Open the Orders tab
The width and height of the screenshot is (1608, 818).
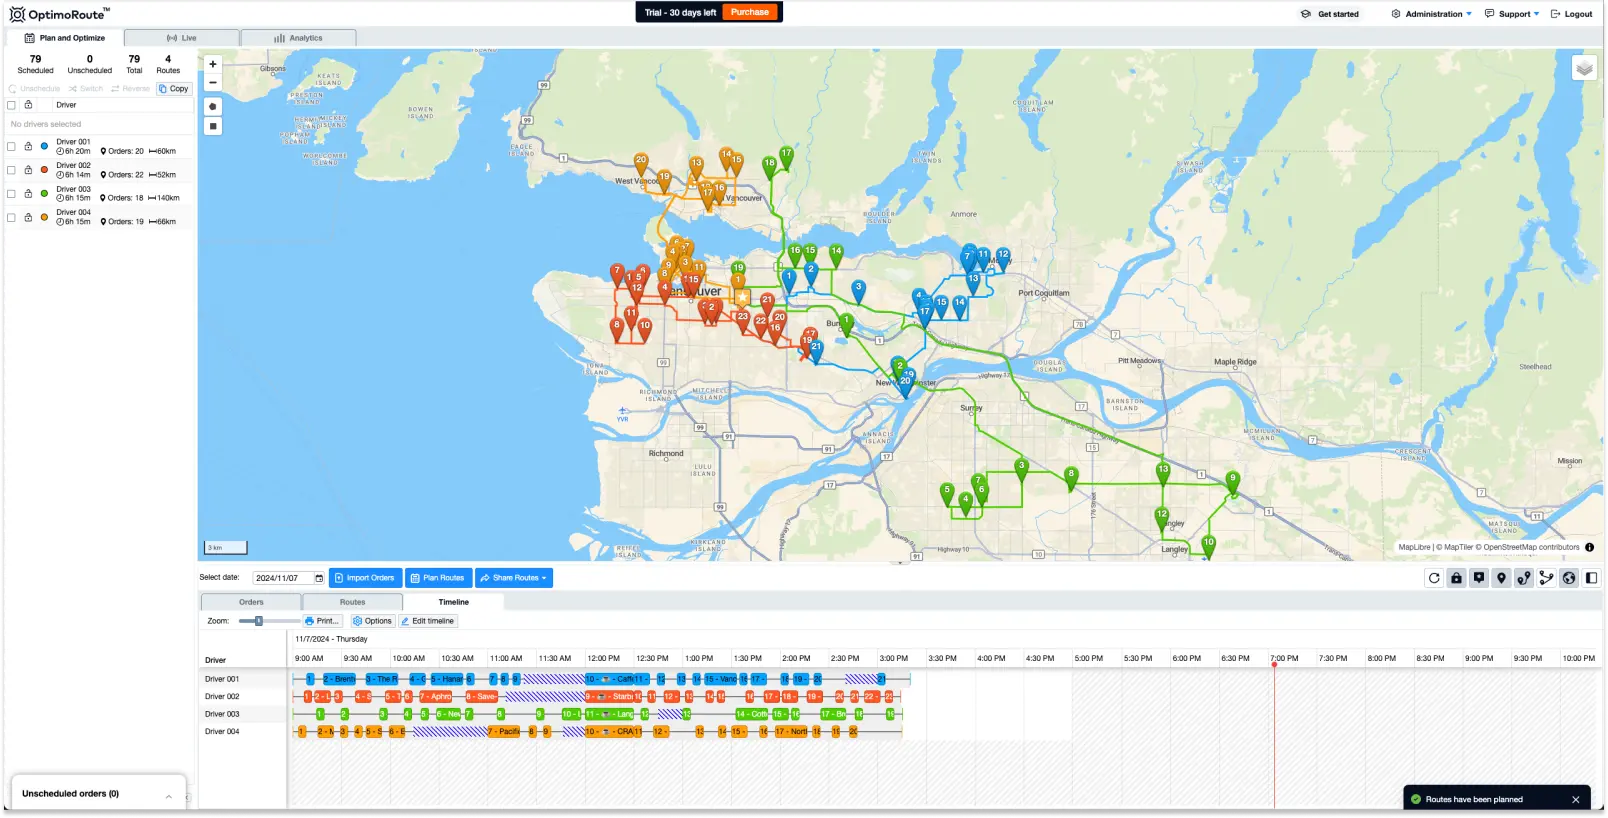[251, 602]
